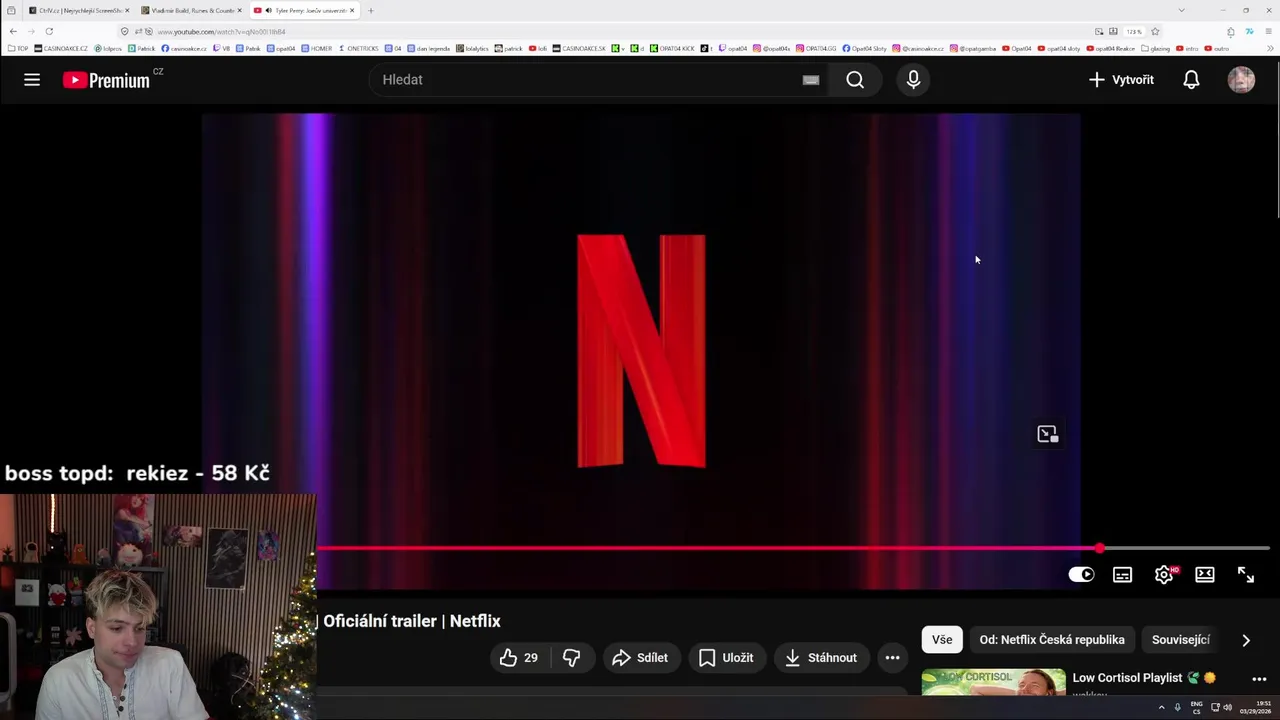This screenshot has height=720, width=1280.
Task: Open Low Cortisol Playlist video title
Action: coord(1144,678)
